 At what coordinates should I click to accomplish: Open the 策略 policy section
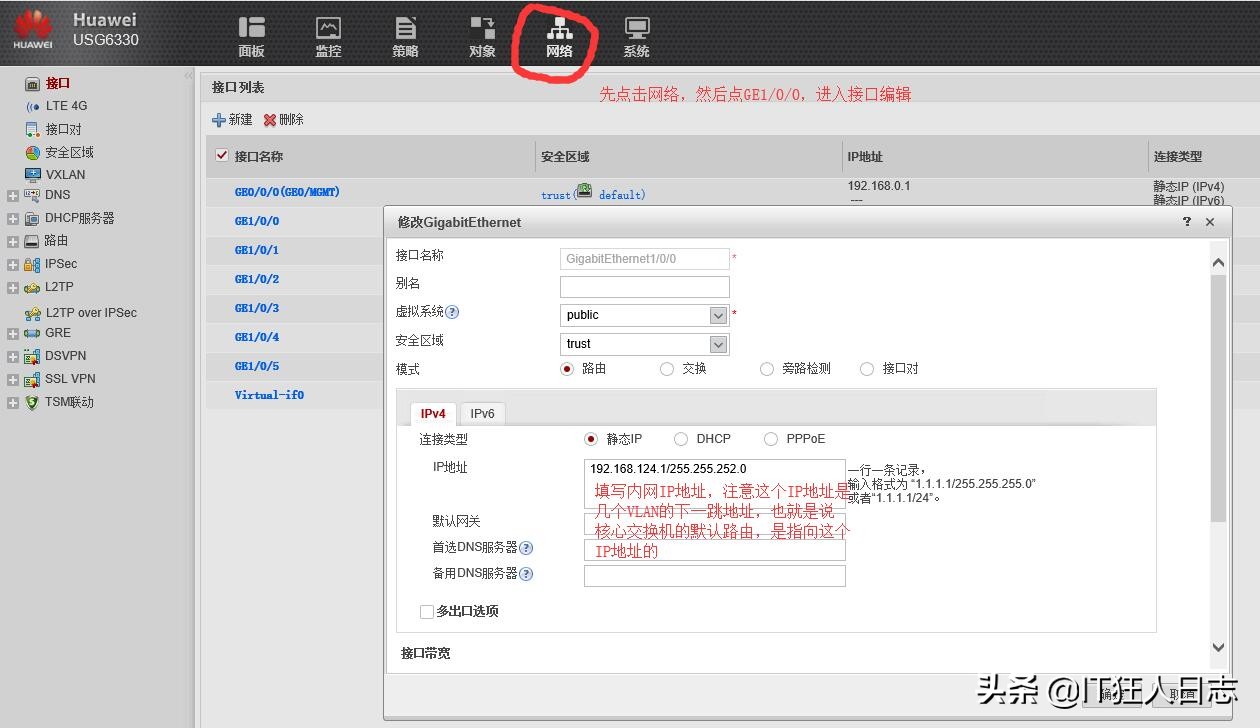[x=405, y=36]
